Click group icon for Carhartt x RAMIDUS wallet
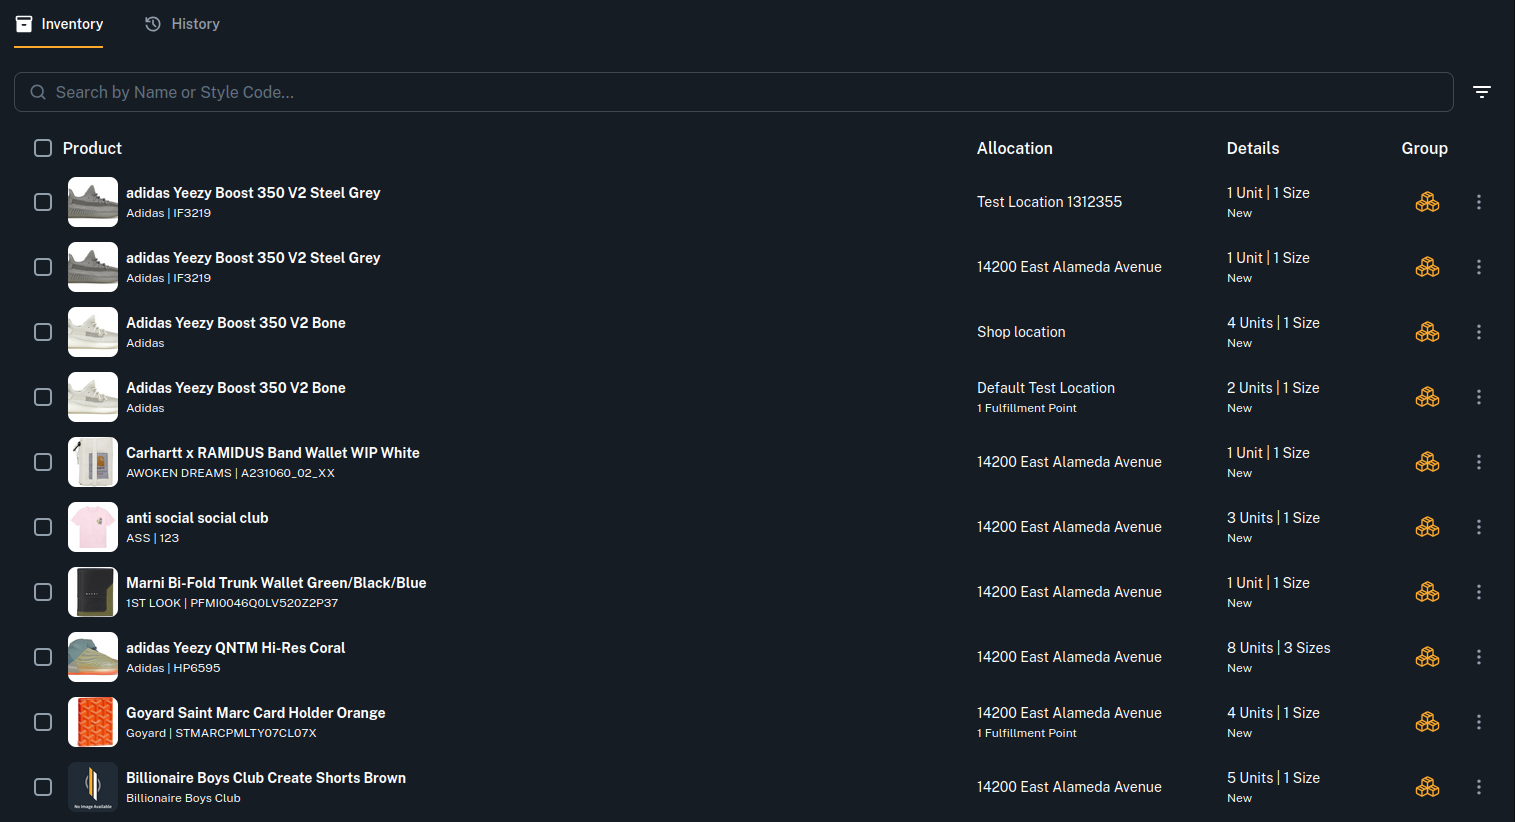 1427,462
